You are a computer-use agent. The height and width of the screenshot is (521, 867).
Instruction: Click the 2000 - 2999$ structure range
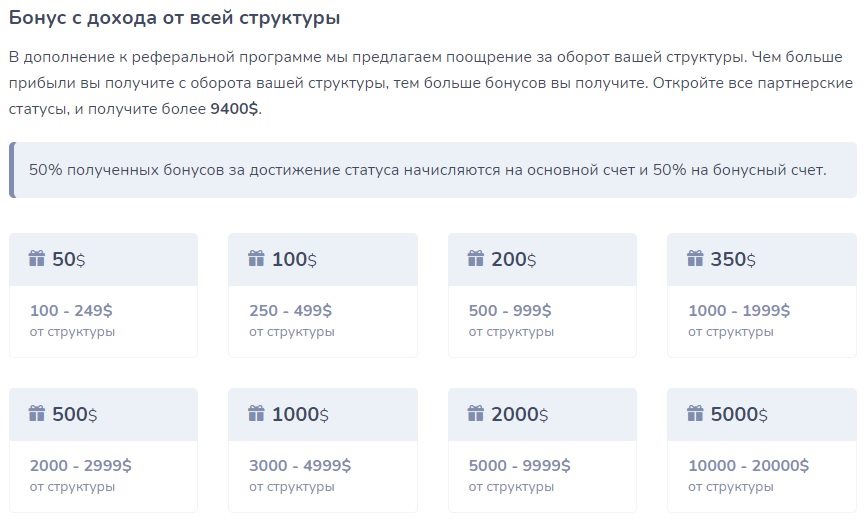[81, 465]
